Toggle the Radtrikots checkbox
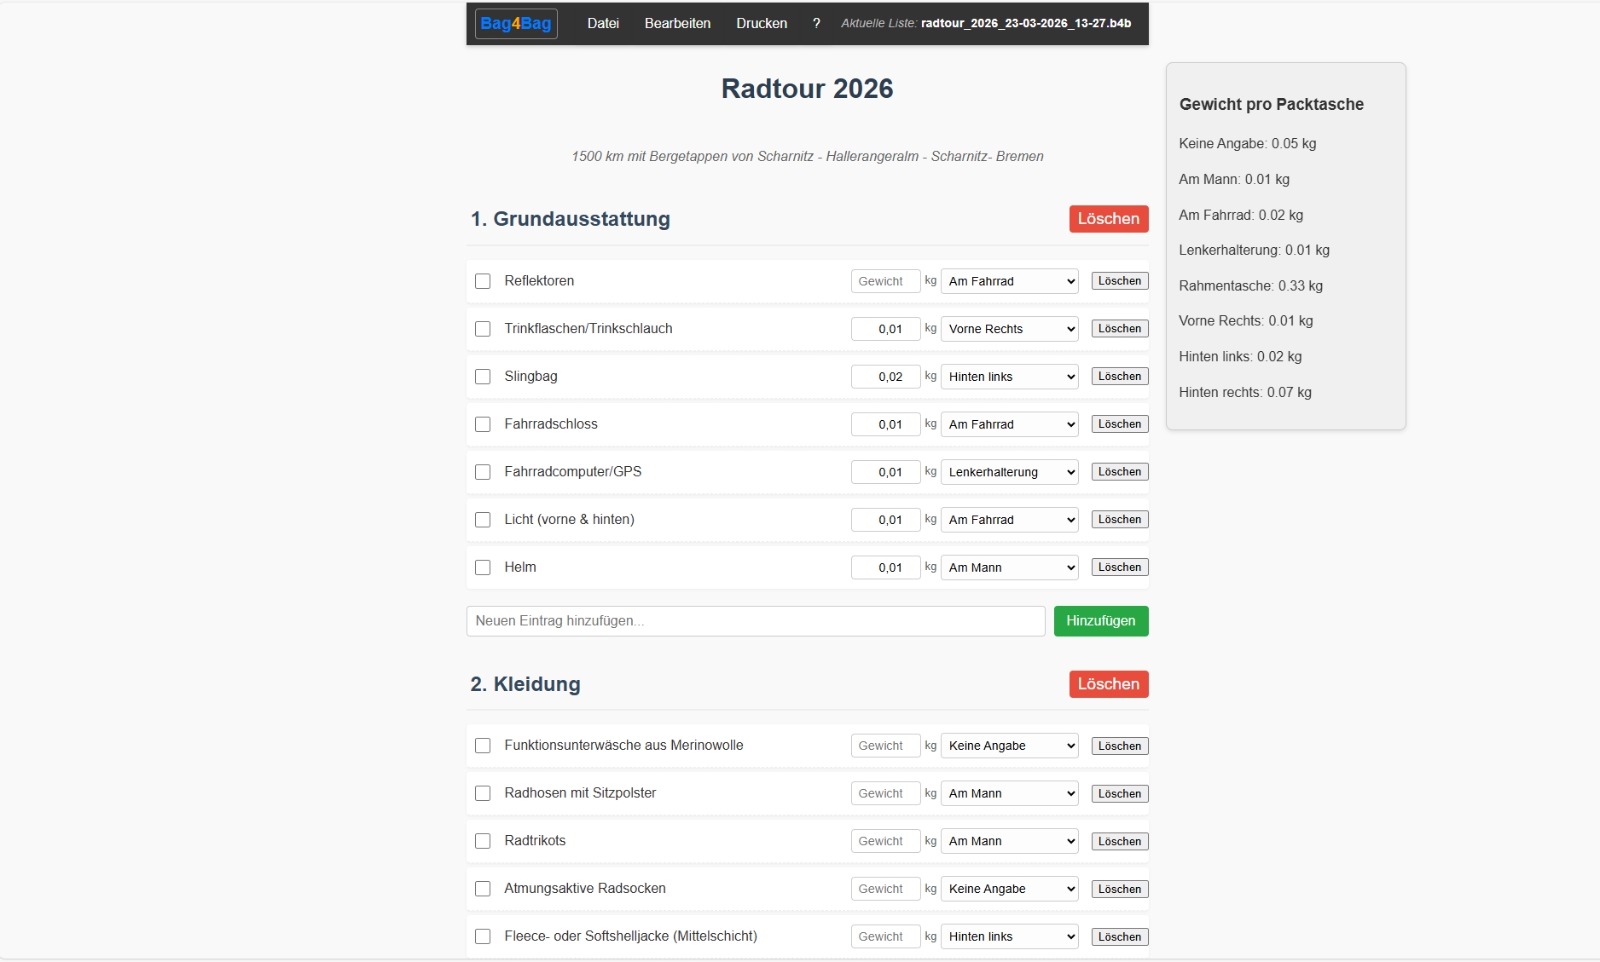The width and height of the screenshot is (1600, 962). [x=483, y=841]
